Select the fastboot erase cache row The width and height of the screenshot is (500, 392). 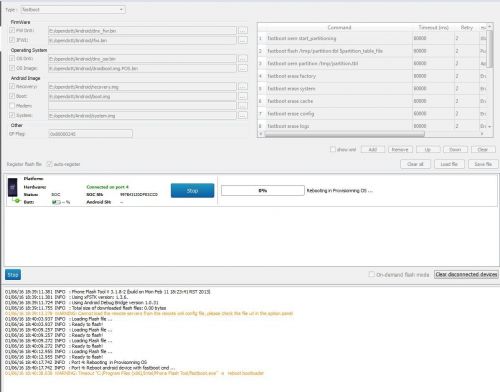pos(373,101)
